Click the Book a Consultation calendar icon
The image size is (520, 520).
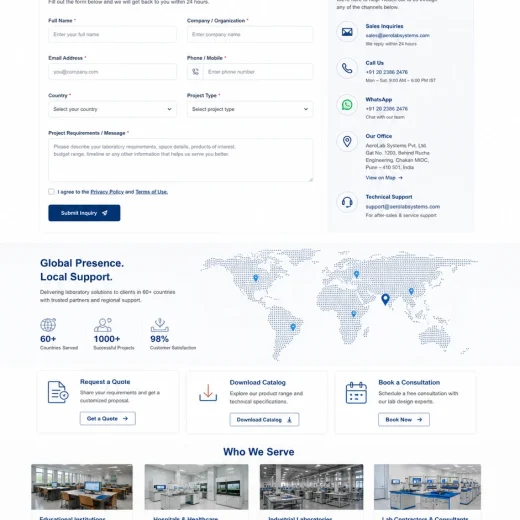[x=356, y=393]
